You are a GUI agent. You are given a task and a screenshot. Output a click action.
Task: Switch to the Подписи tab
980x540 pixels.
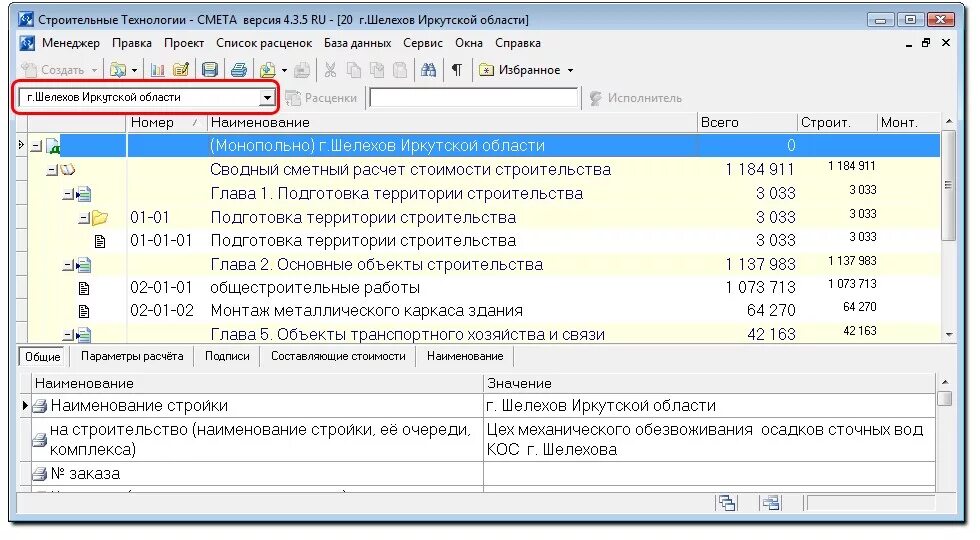227,356
